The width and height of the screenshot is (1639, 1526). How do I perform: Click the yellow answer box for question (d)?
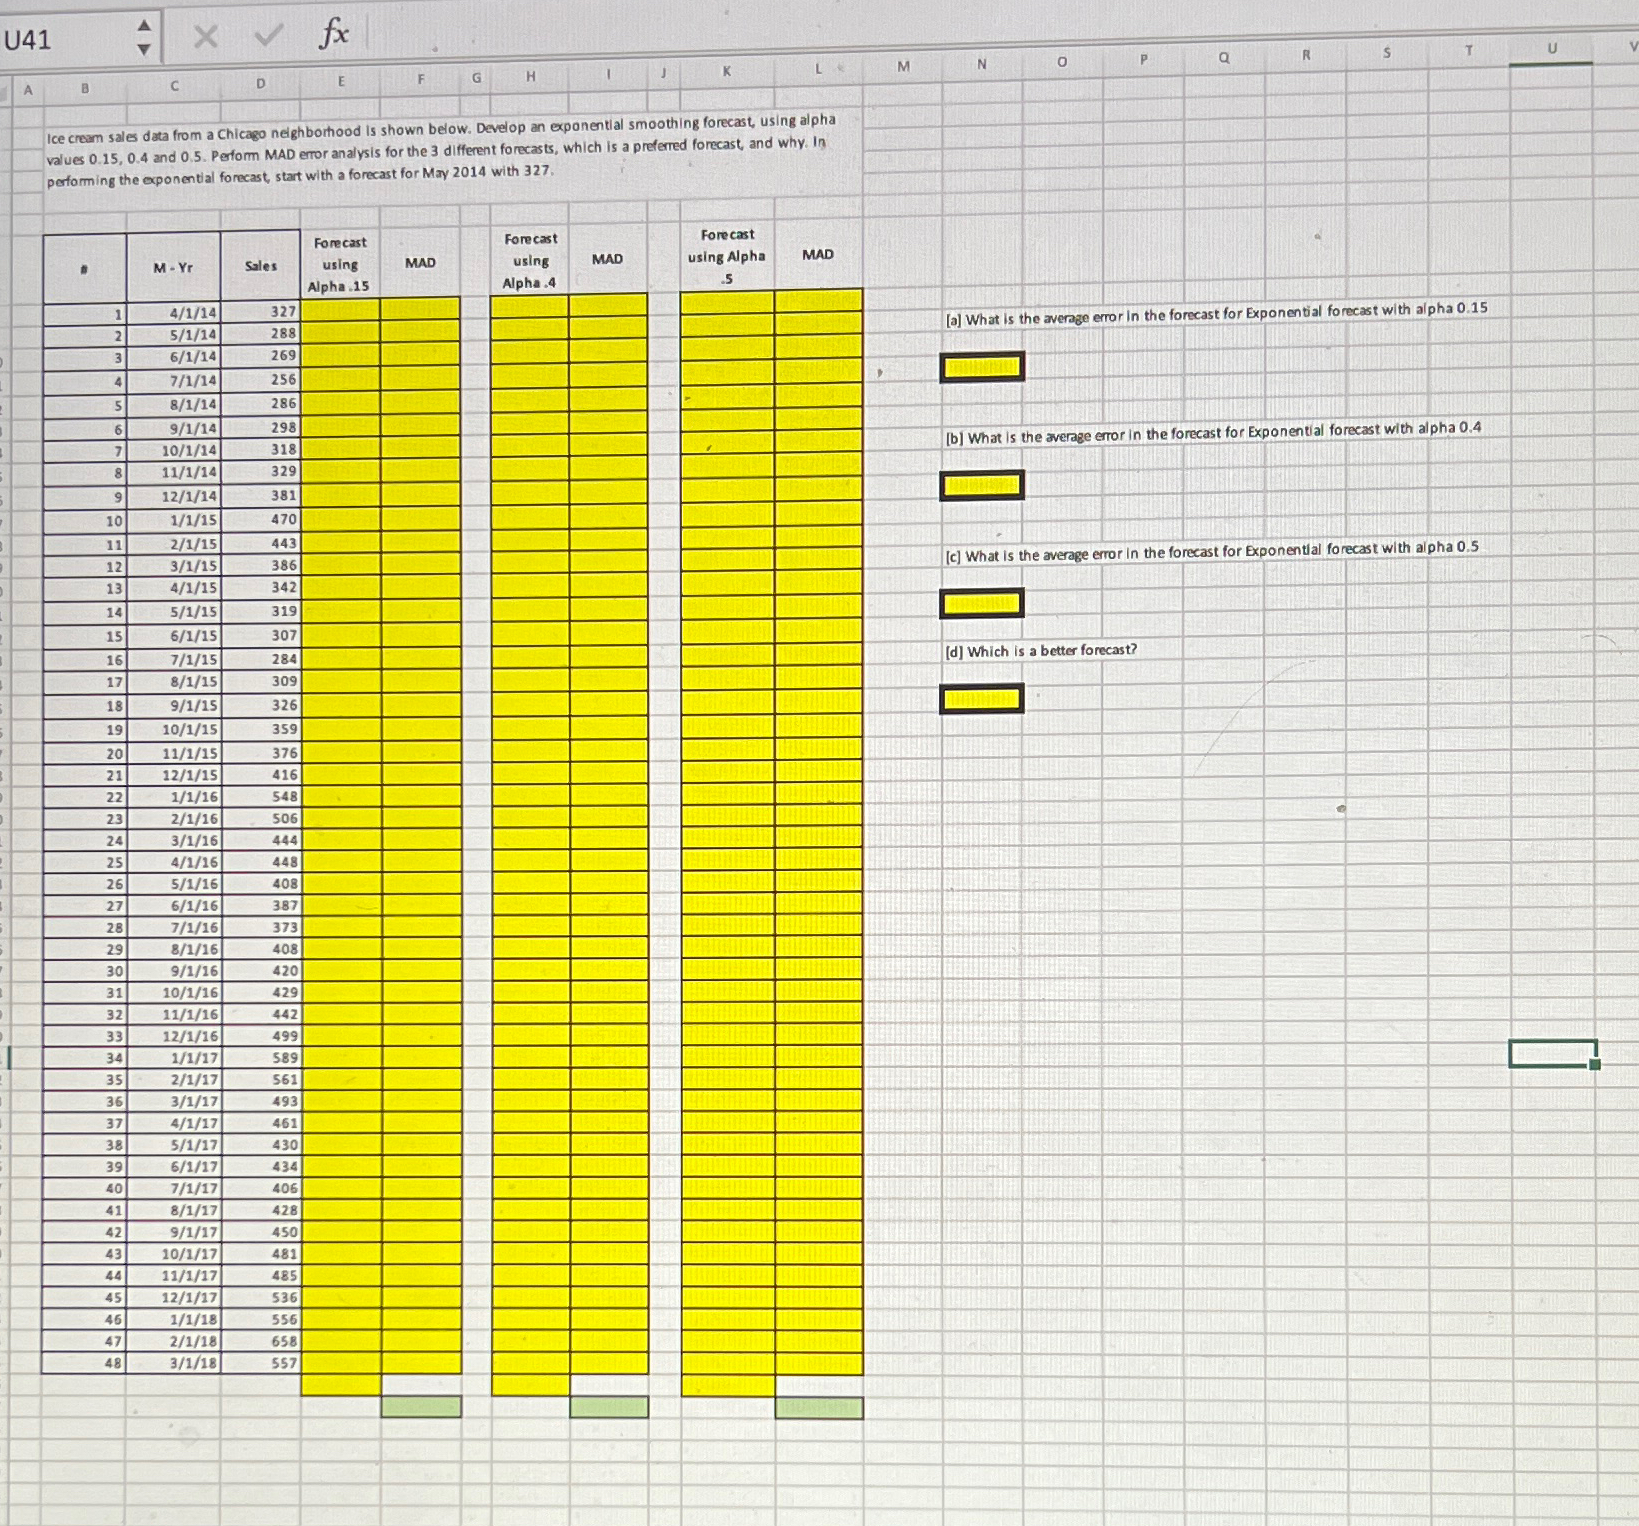(x=982, y=698)
